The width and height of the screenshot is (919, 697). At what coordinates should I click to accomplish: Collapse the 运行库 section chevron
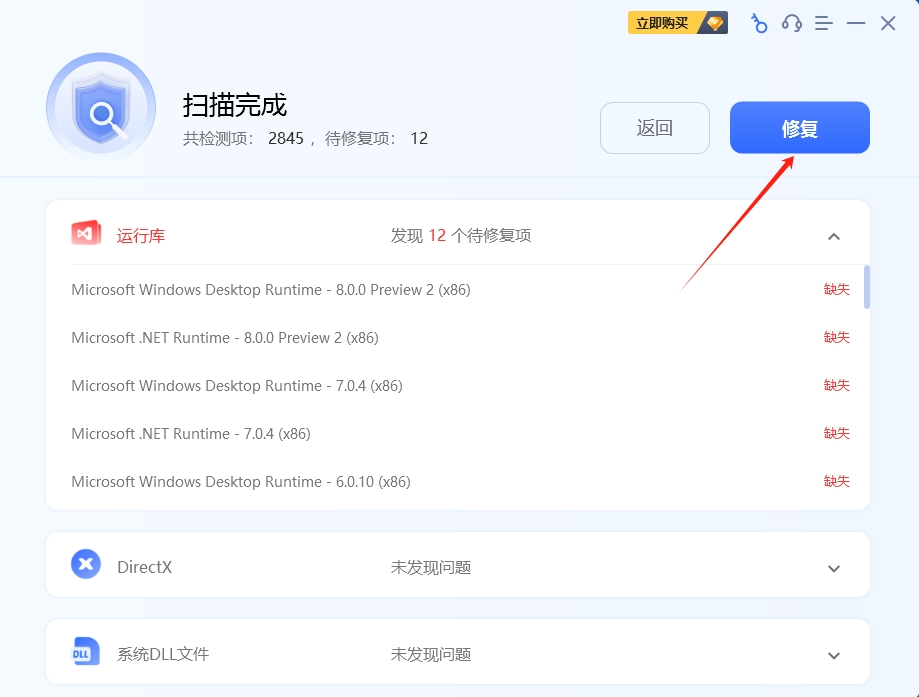click(x=833, y=236)
